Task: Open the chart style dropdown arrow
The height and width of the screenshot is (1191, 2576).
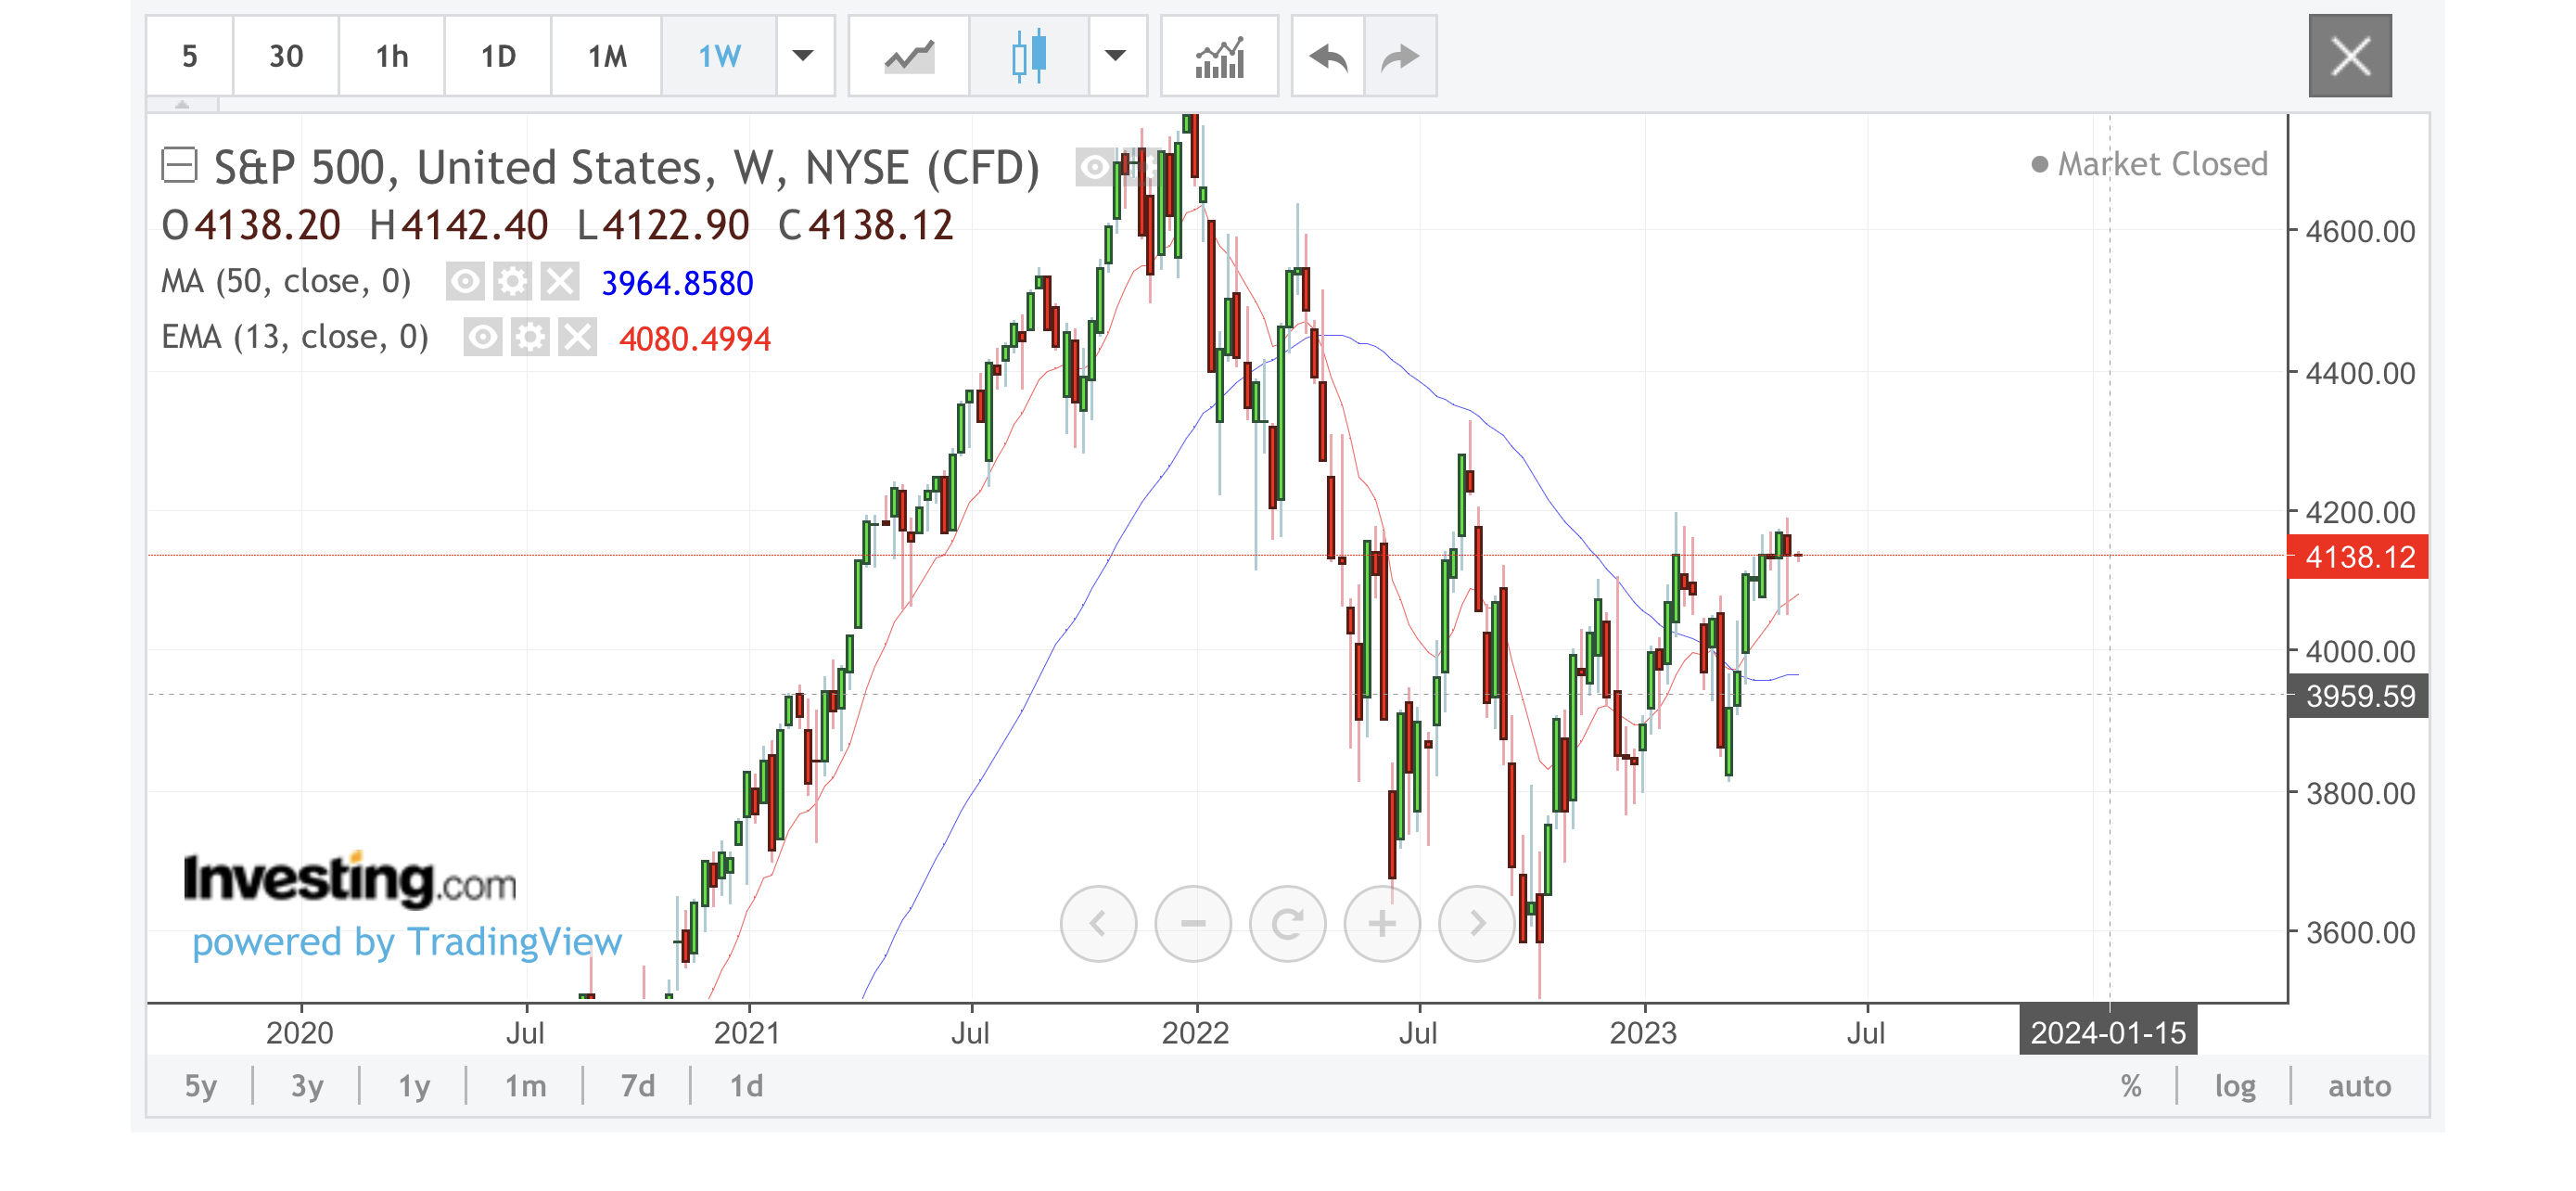Action: click(1116, 56)
